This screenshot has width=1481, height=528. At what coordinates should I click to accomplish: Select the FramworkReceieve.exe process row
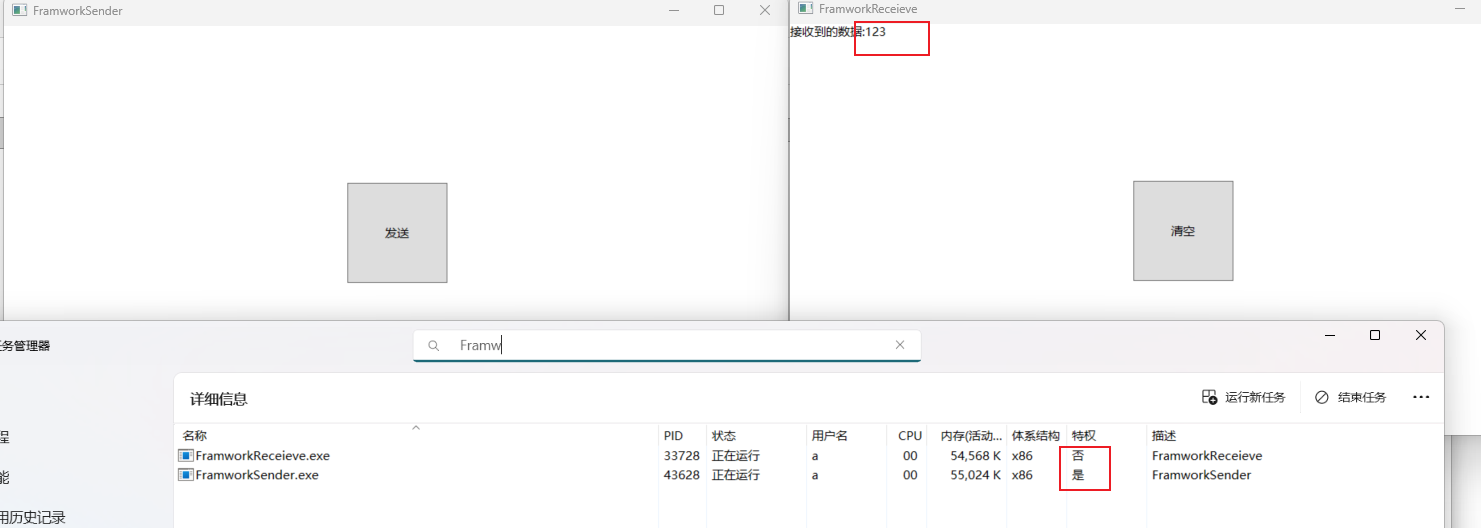coord(262,456)
